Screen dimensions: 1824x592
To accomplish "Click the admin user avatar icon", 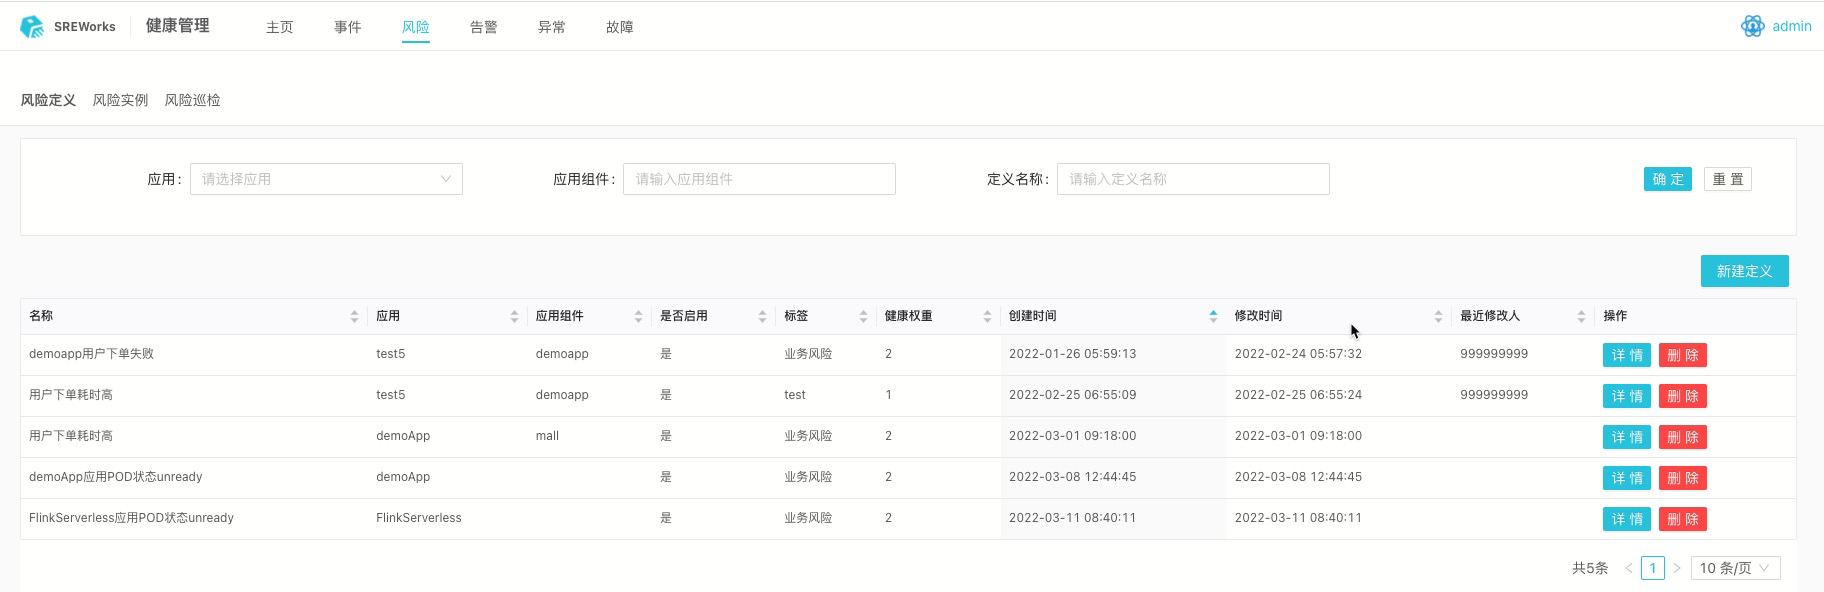I will point(1752,27).
